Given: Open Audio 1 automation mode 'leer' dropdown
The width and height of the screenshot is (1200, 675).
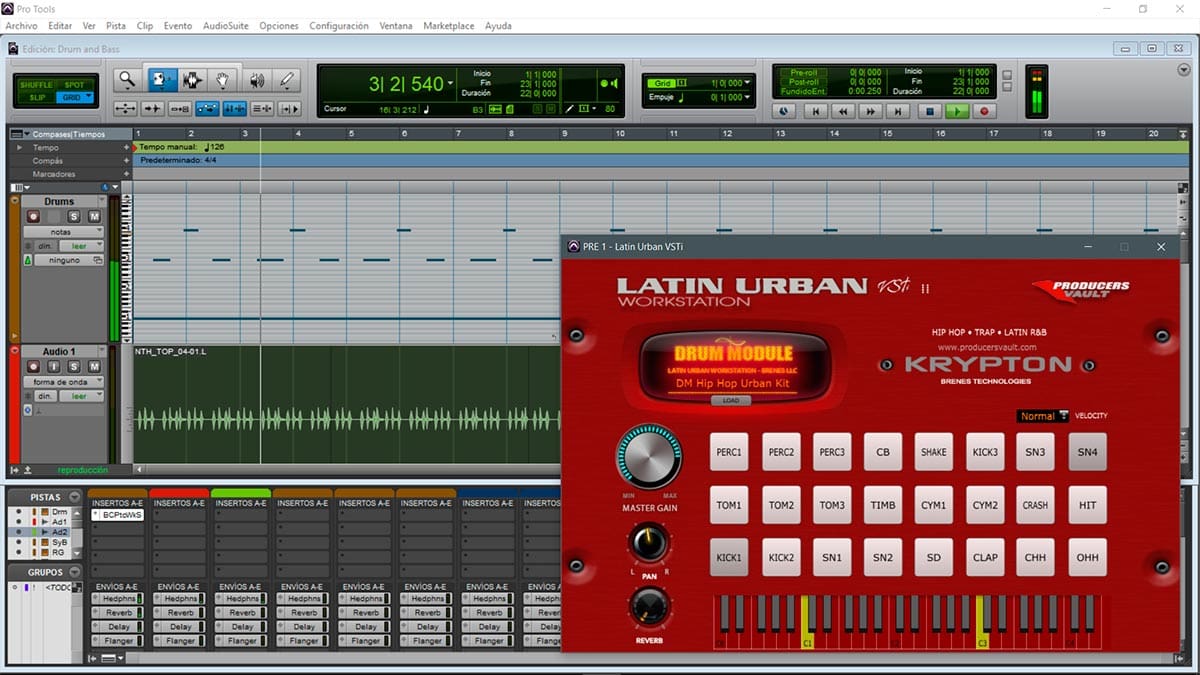Looking at the screenshot, I should (x=81, y=396).
